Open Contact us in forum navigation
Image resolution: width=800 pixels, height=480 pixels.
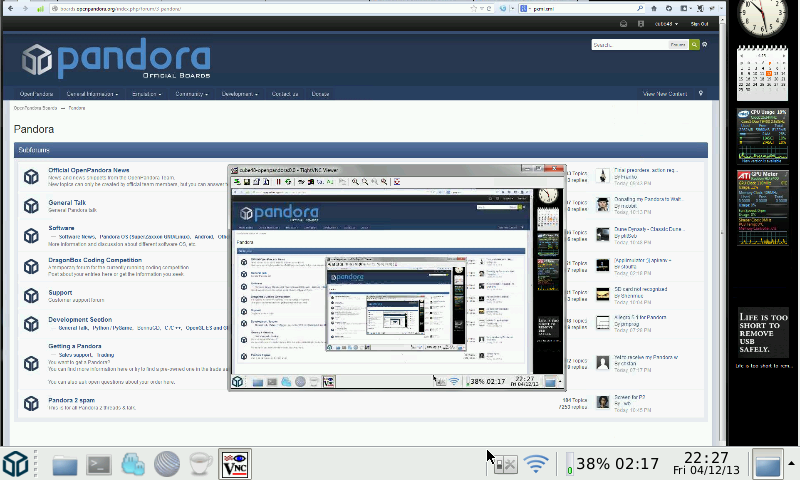tap(285, 94)
